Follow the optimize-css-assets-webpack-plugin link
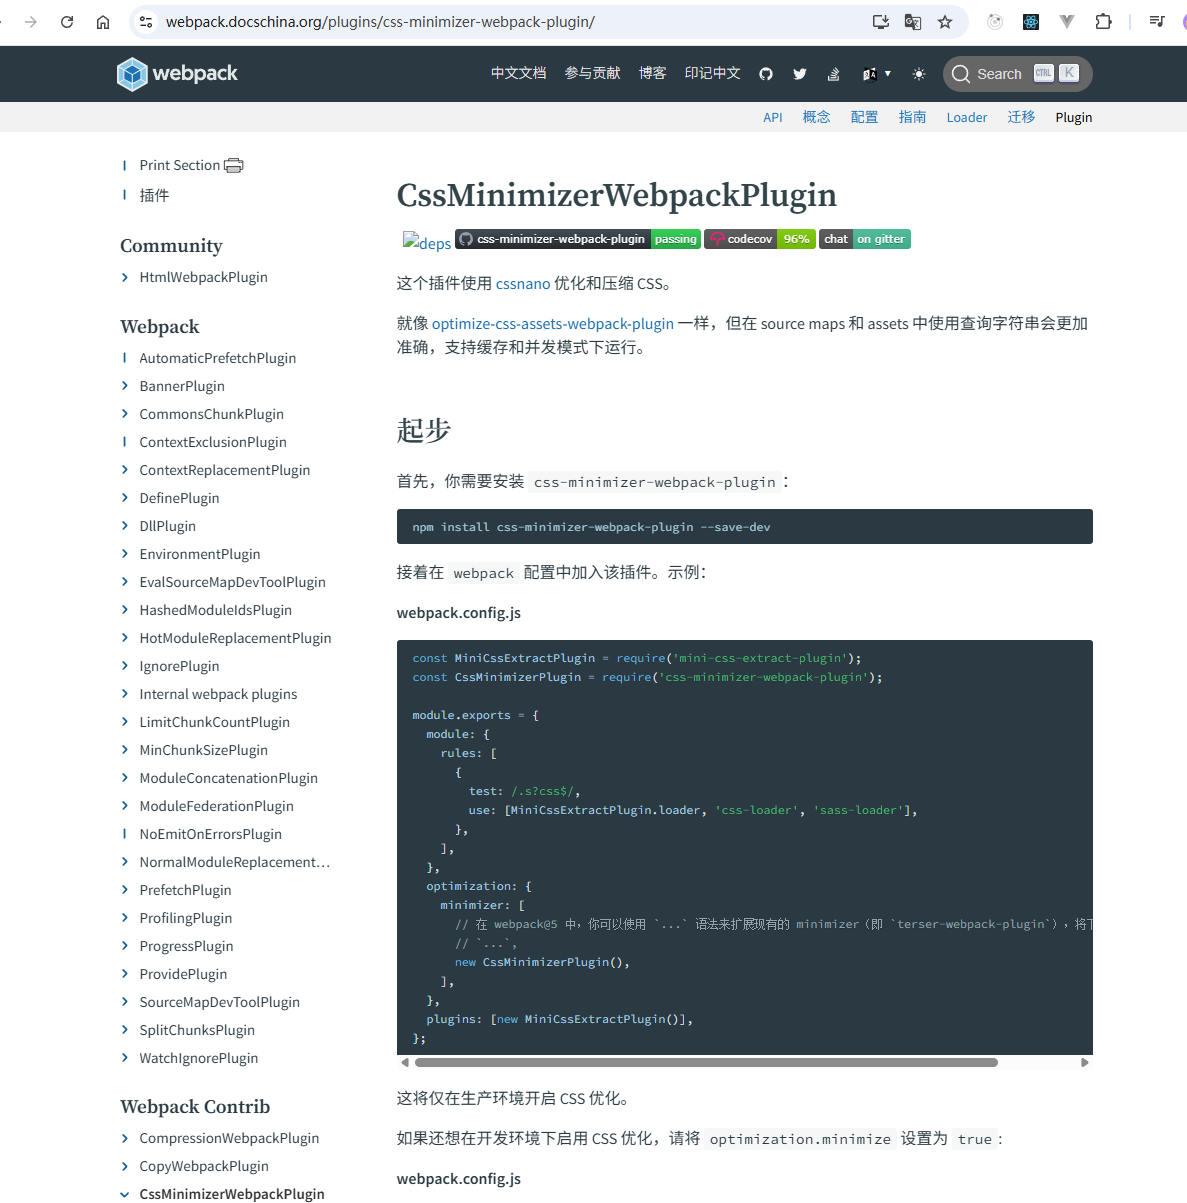This screenshot has height=1203, width=1187. 553,324
